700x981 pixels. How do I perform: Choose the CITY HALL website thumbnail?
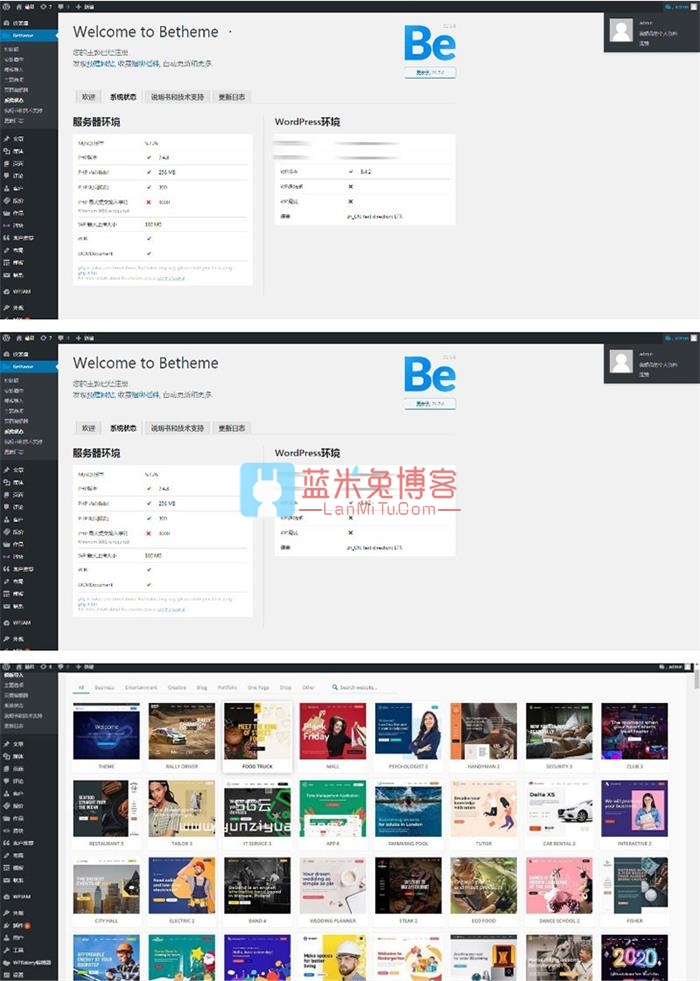106,886
